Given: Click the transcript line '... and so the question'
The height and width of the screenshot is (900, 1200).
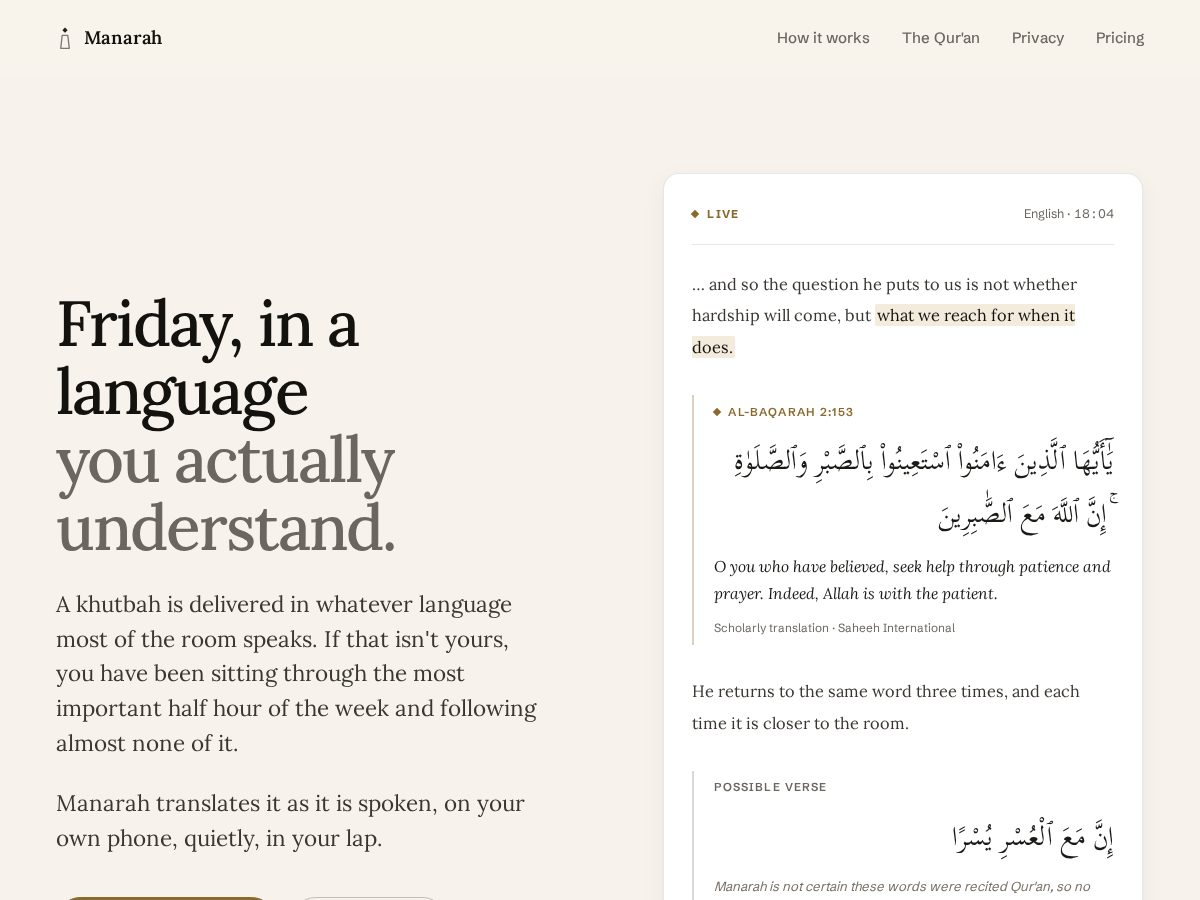Looking at the screenshot, I should [884, 315].
